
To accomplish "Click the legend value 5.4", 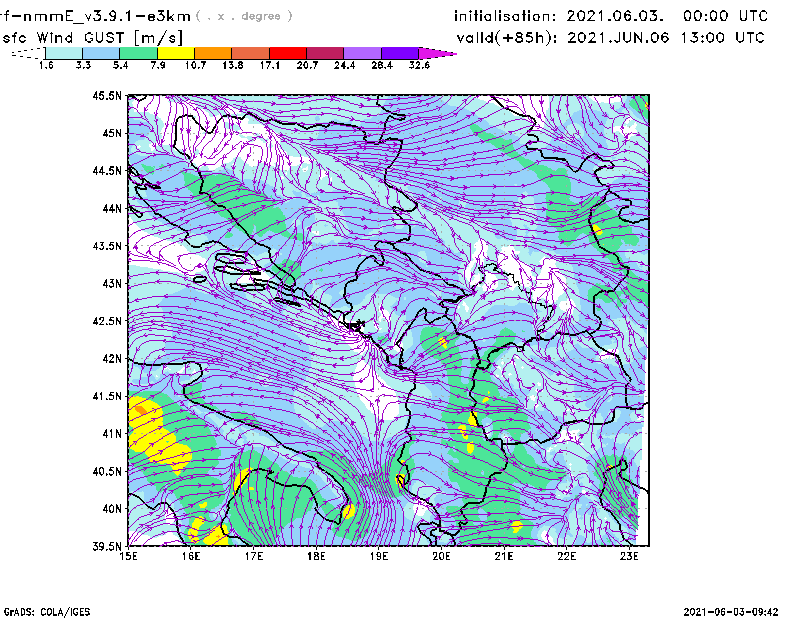I will click(x=120, y=65).
